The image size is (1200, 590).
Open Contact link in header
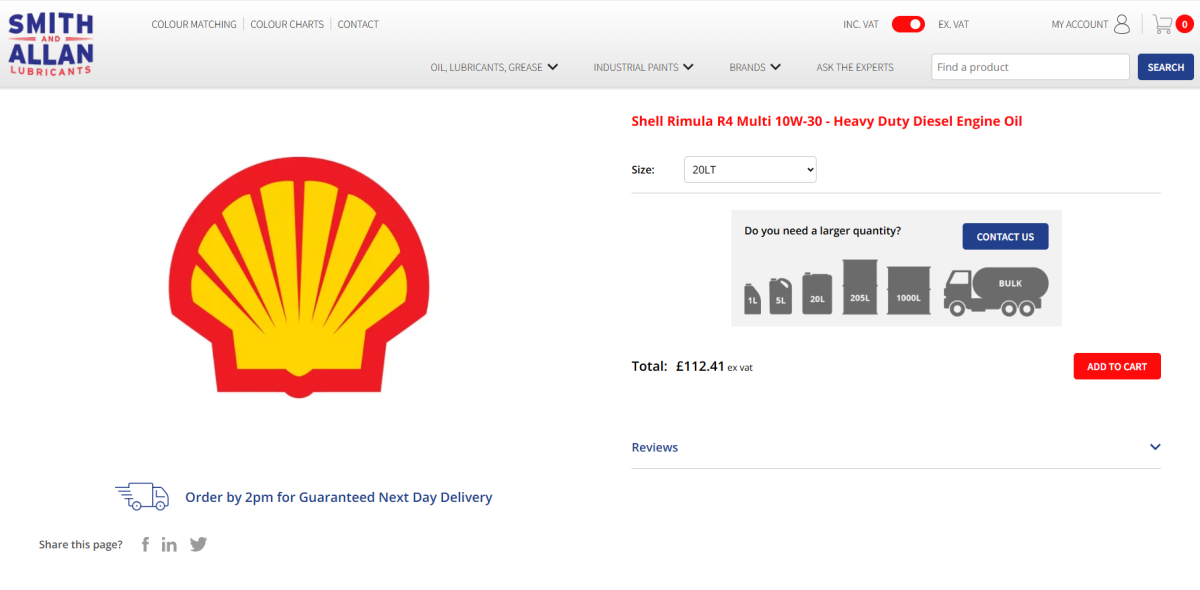358,24
